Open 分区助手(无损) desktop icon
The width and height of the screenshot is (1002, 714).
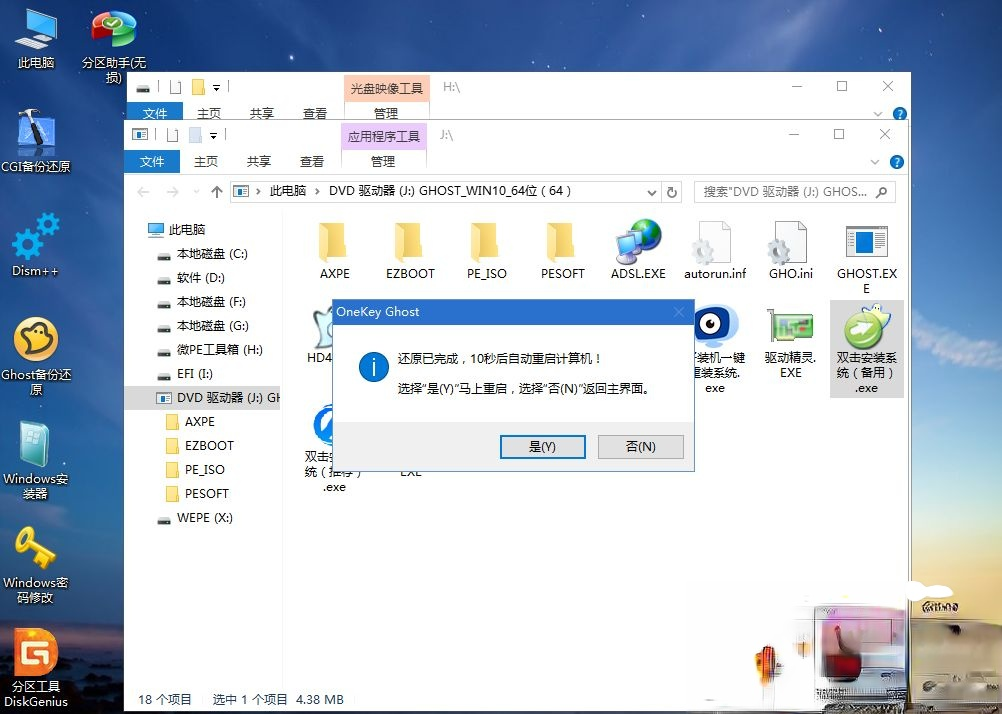click(114, 46)
